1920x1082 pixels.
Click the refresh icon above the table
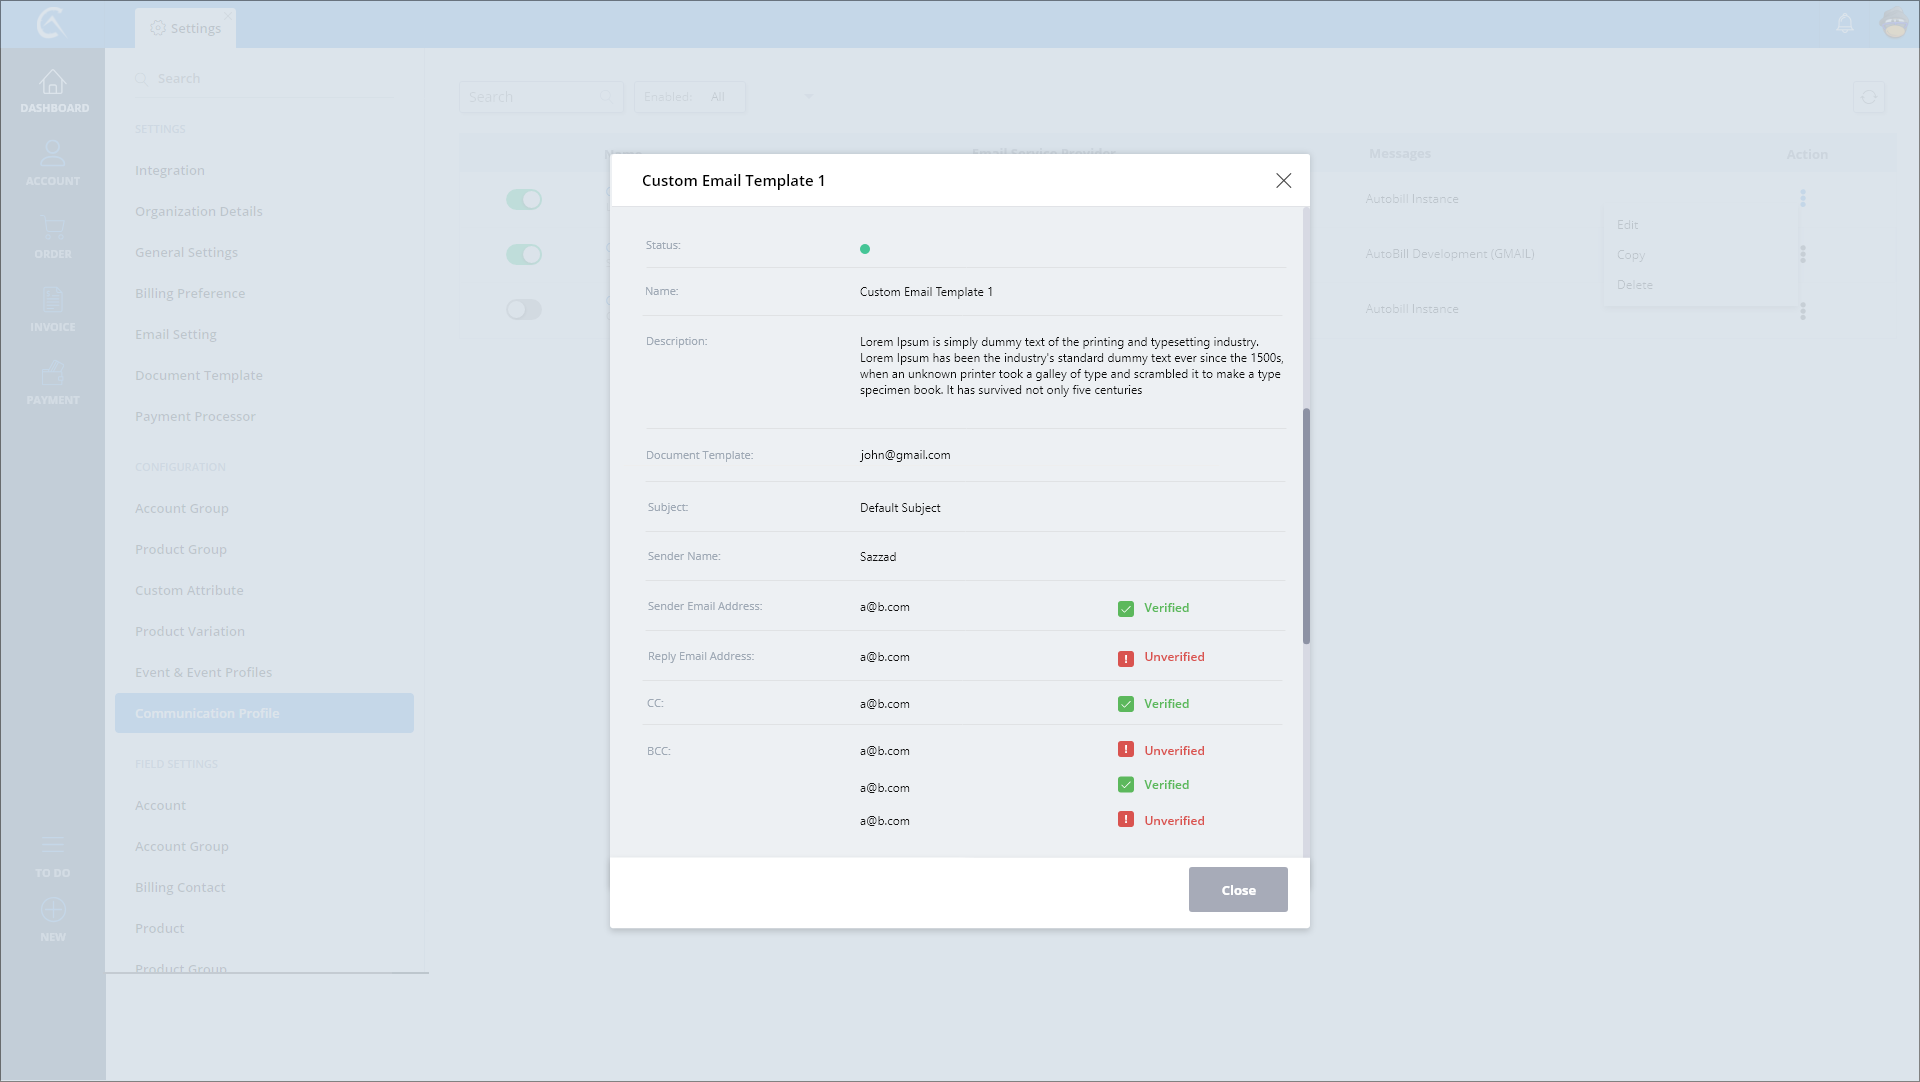coord(1868,97)
